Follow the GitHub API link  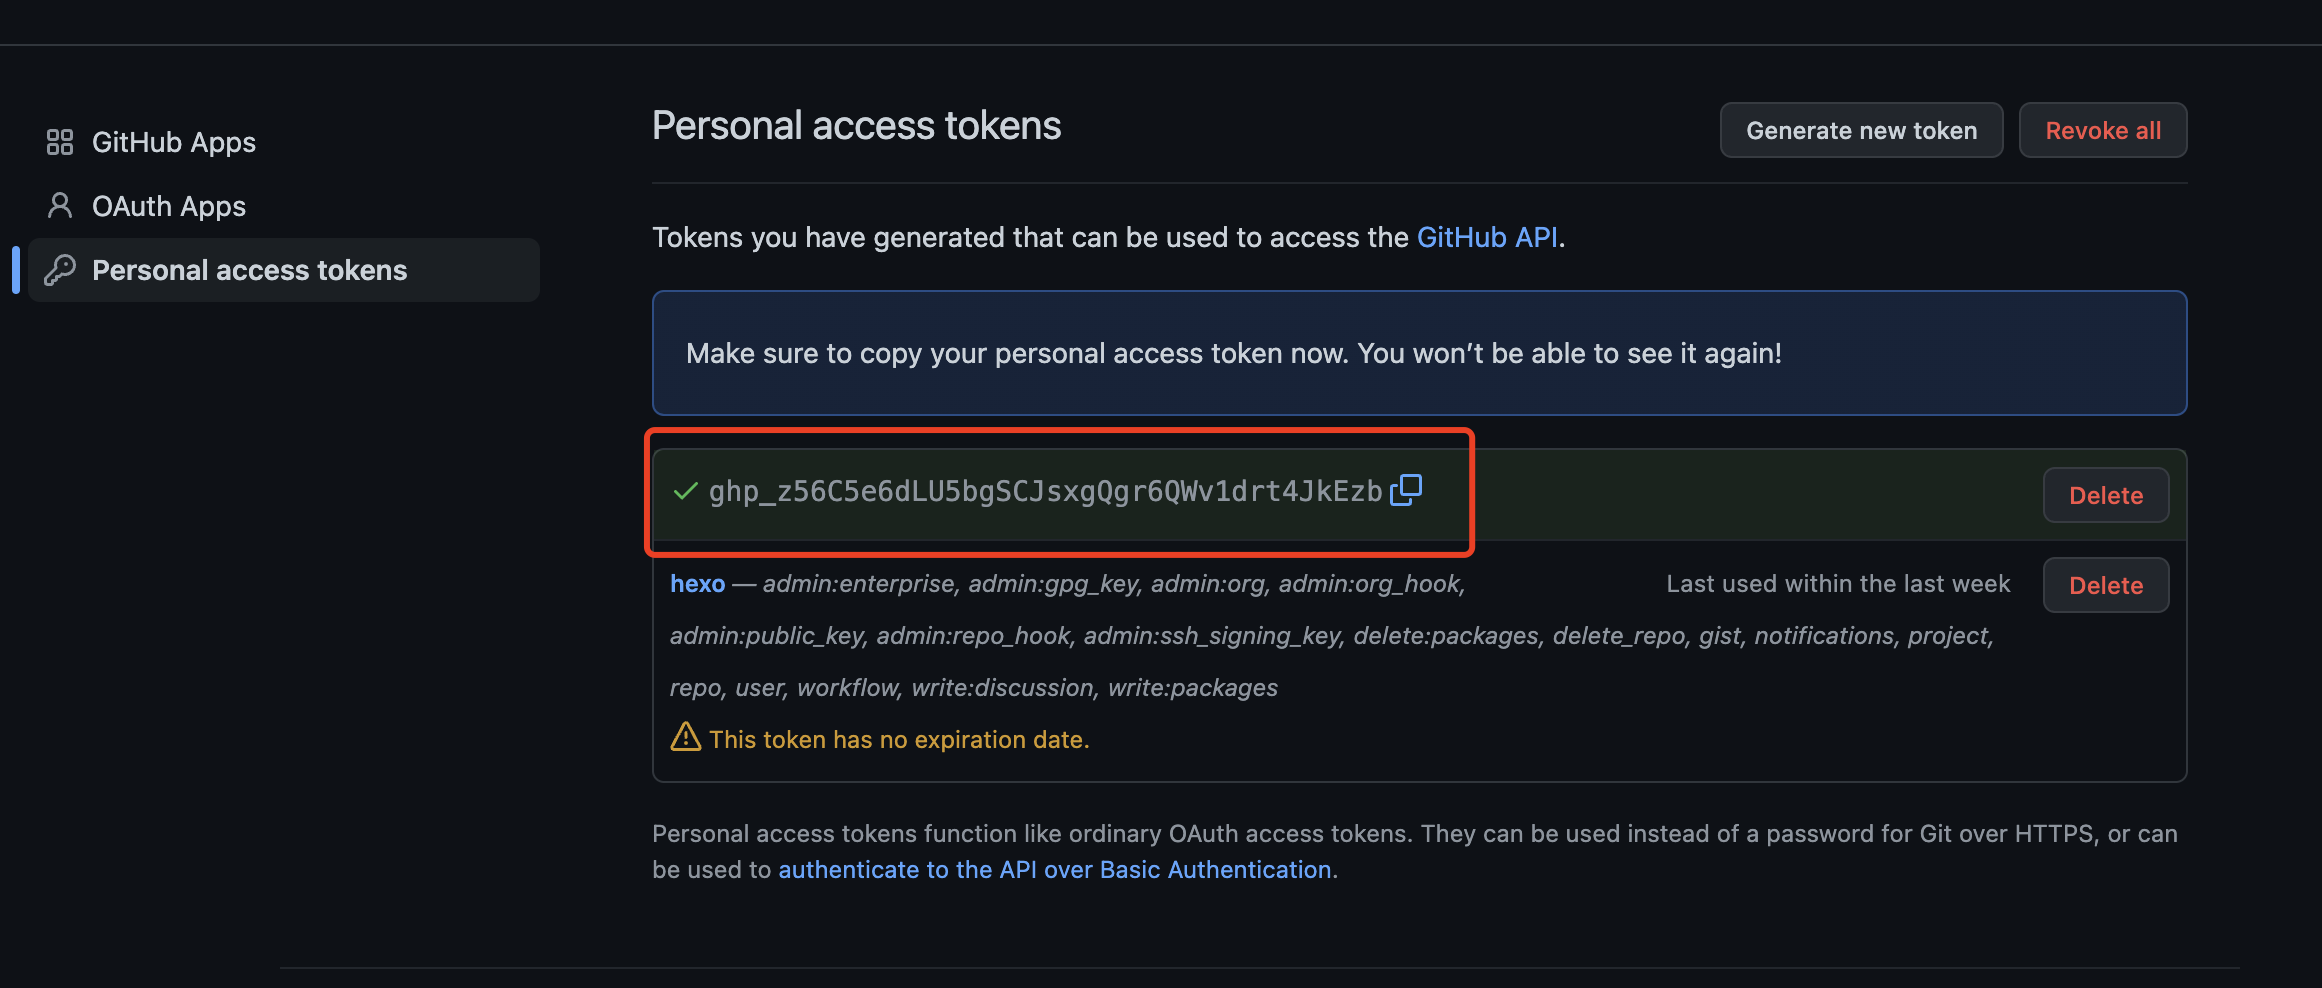tap(1487, 237)
